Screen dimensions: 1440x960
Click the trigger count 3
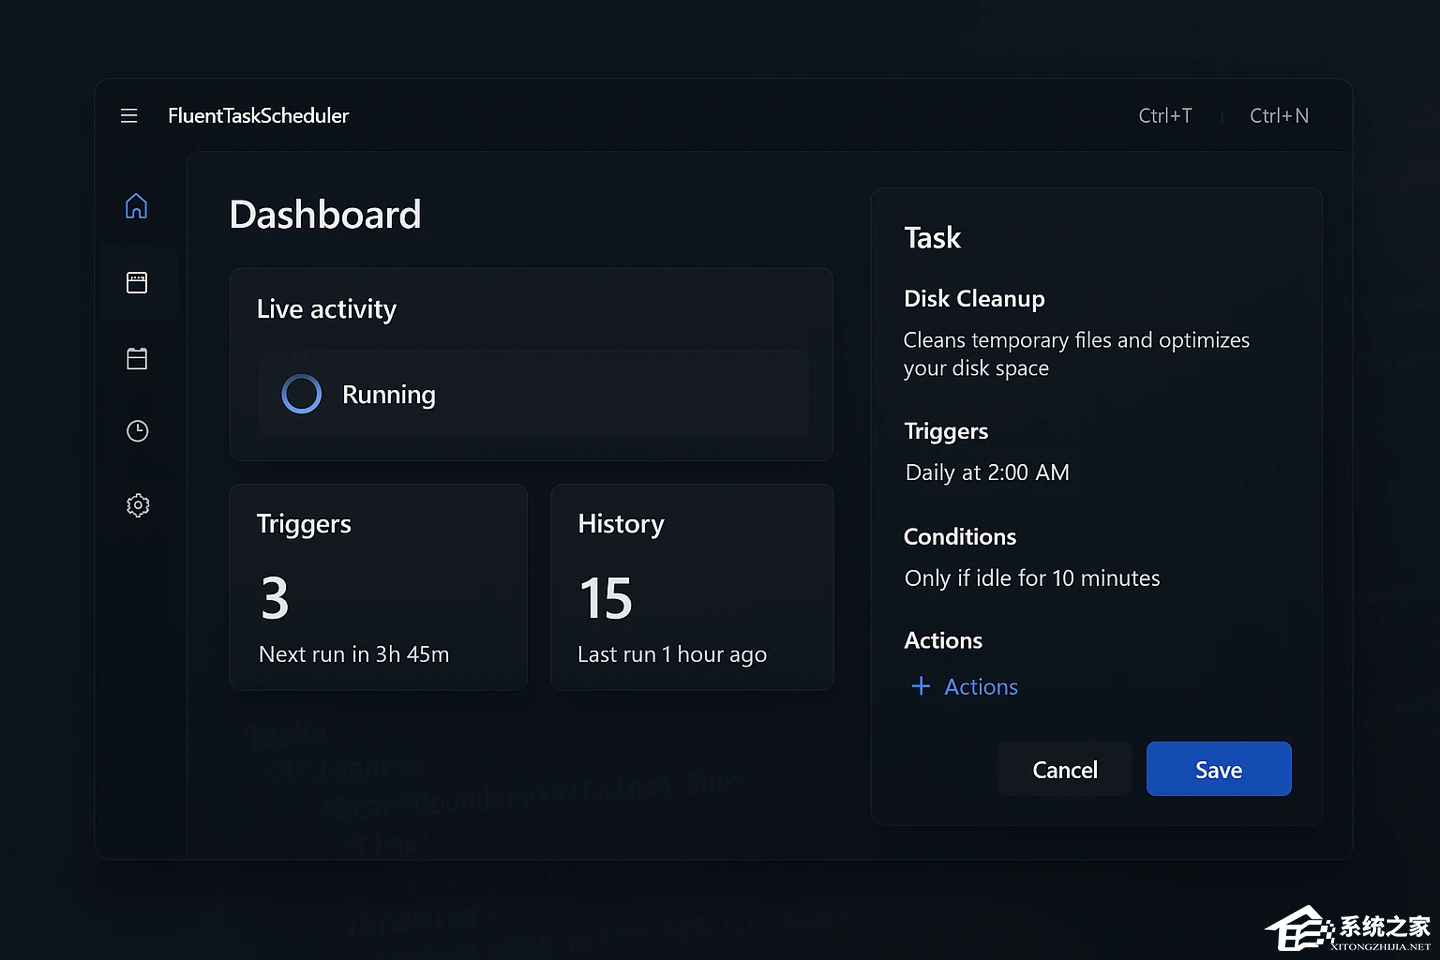point(275,598)
